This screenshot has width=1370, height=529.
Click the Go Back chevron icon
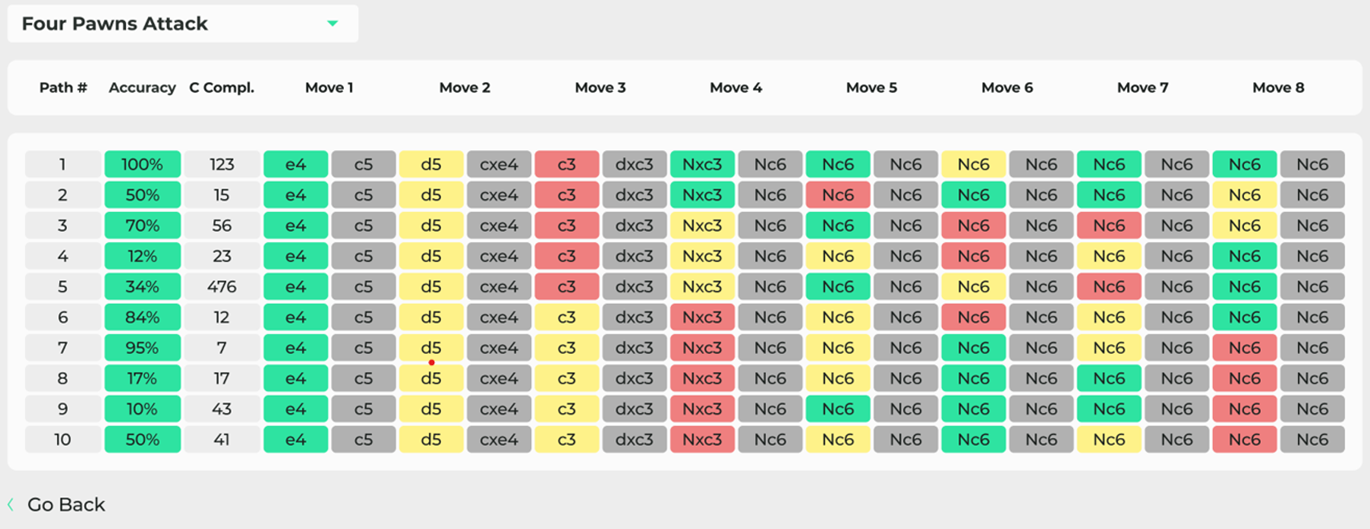tap(11, 505)
